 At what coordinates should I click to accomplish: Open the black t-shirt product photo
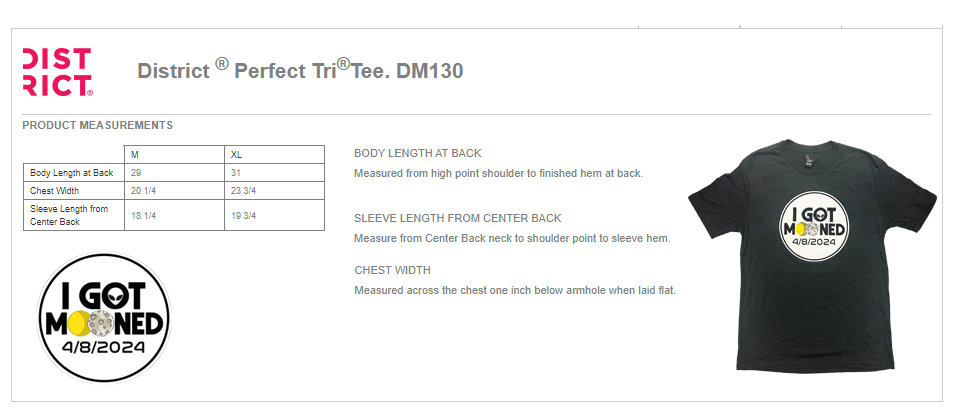click(812, 255)
